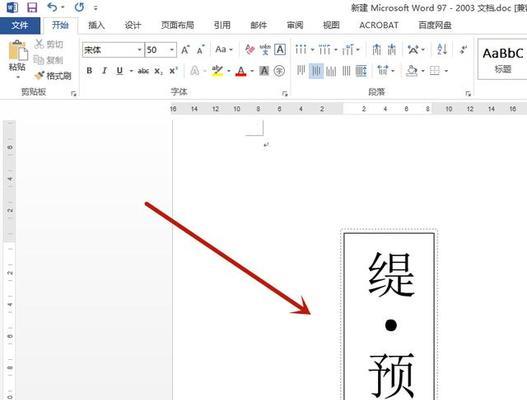Toggle subscript formatting
Image resolution: width=527 pixels, height=400 pixels.
158,71
